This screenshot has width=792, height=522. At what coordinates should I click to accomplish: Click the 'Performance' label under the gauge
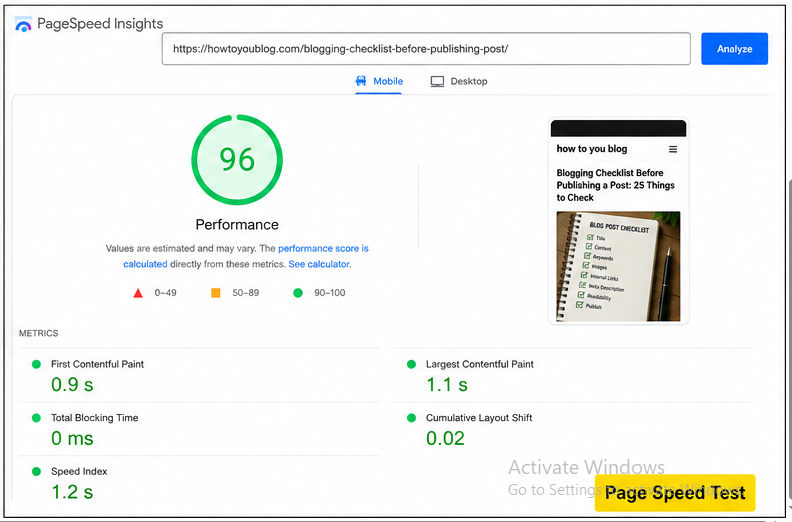[237, 224]
